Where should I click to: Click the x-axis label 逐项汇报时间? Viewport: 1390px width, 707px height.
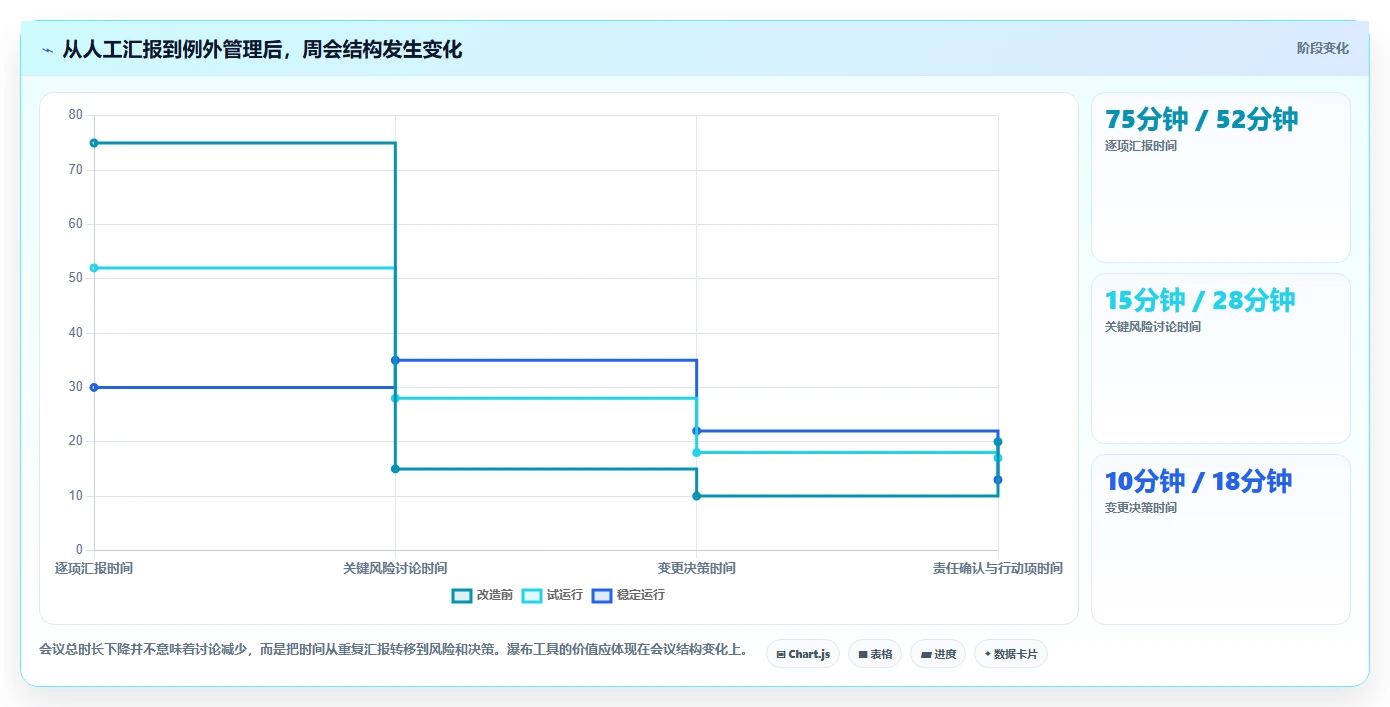(94, 568)
